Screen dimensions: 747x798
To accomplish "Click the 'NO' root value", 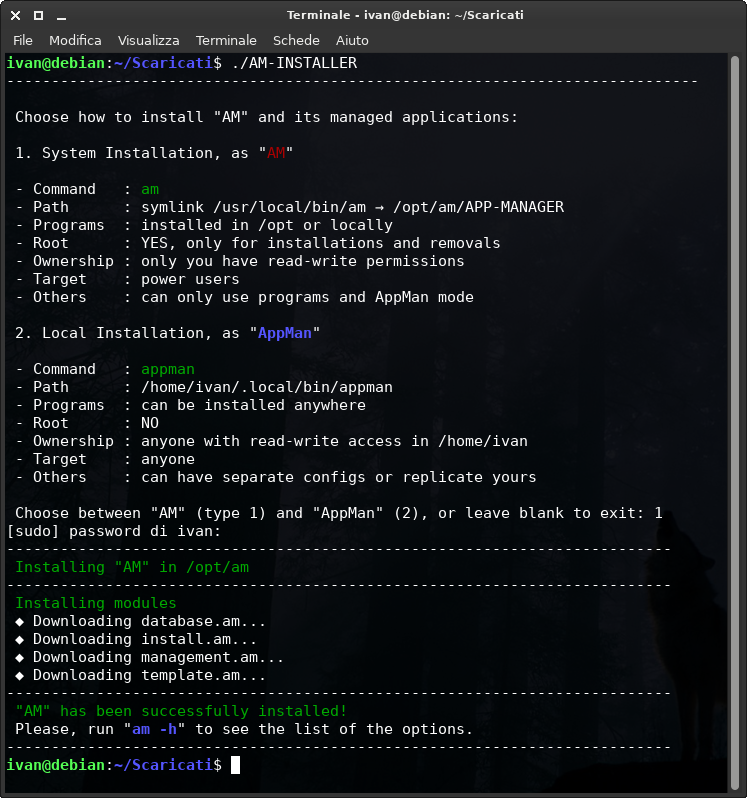I will click(x=150, y=423).
